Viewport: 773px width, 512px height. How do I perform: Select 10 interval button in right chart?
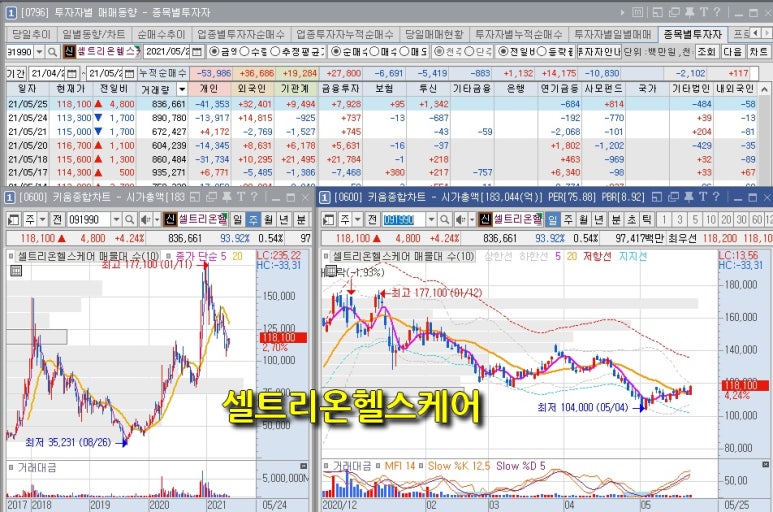pyautogui.click(x=710, y=220)
